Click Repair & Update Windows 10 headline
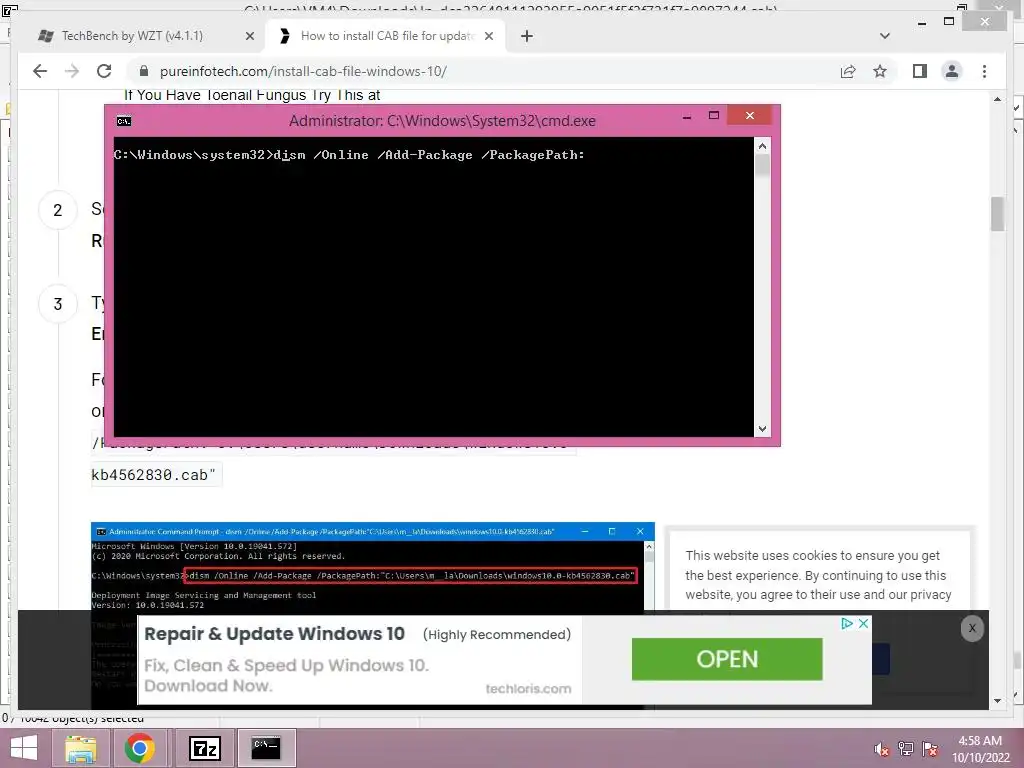The height and width of the screenshot is (768, 1024). coord(274,633)
